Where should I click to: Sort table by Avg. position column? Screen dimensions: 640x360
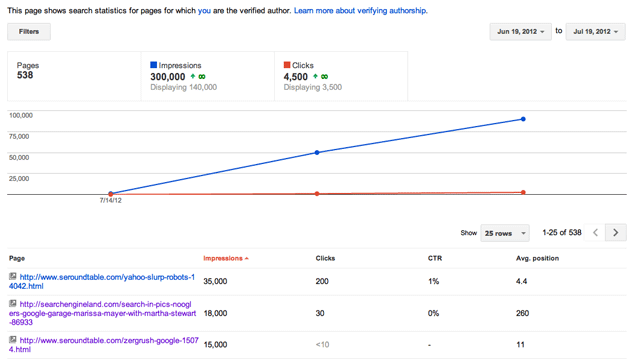(538, 258)
